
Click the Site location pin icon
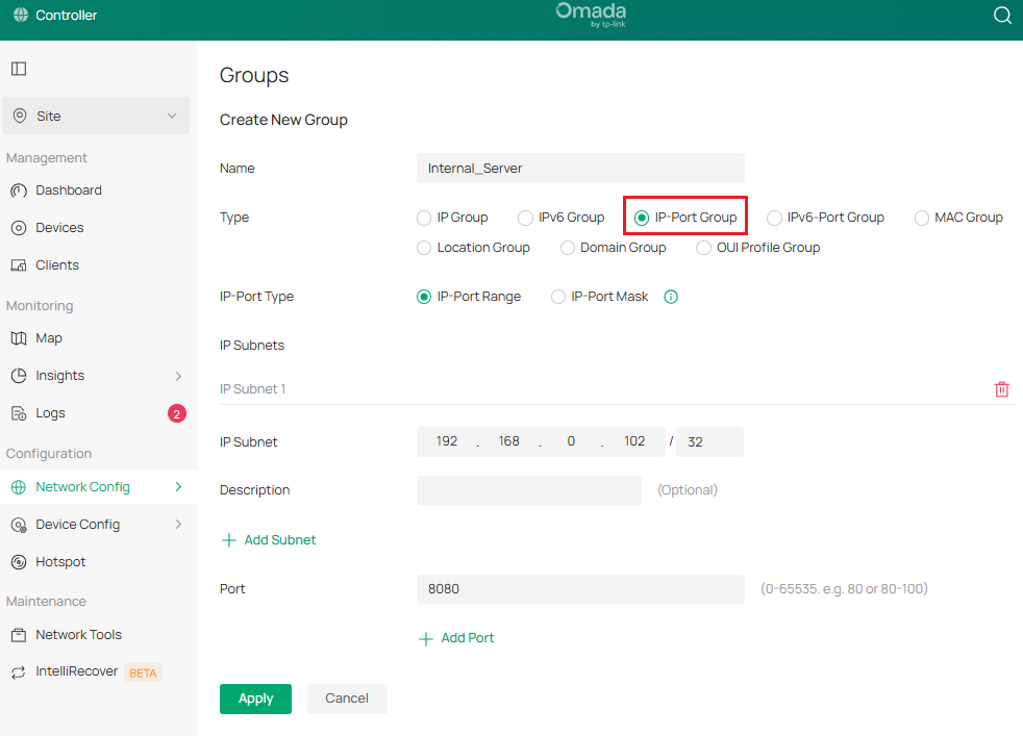tap(20, 115)
